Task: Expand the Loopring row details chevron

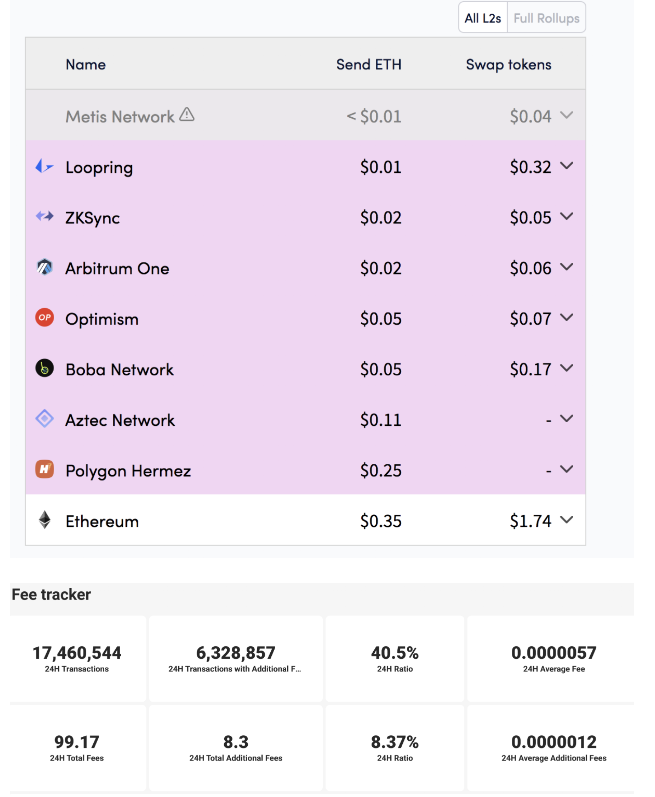Action: (566, 166)
